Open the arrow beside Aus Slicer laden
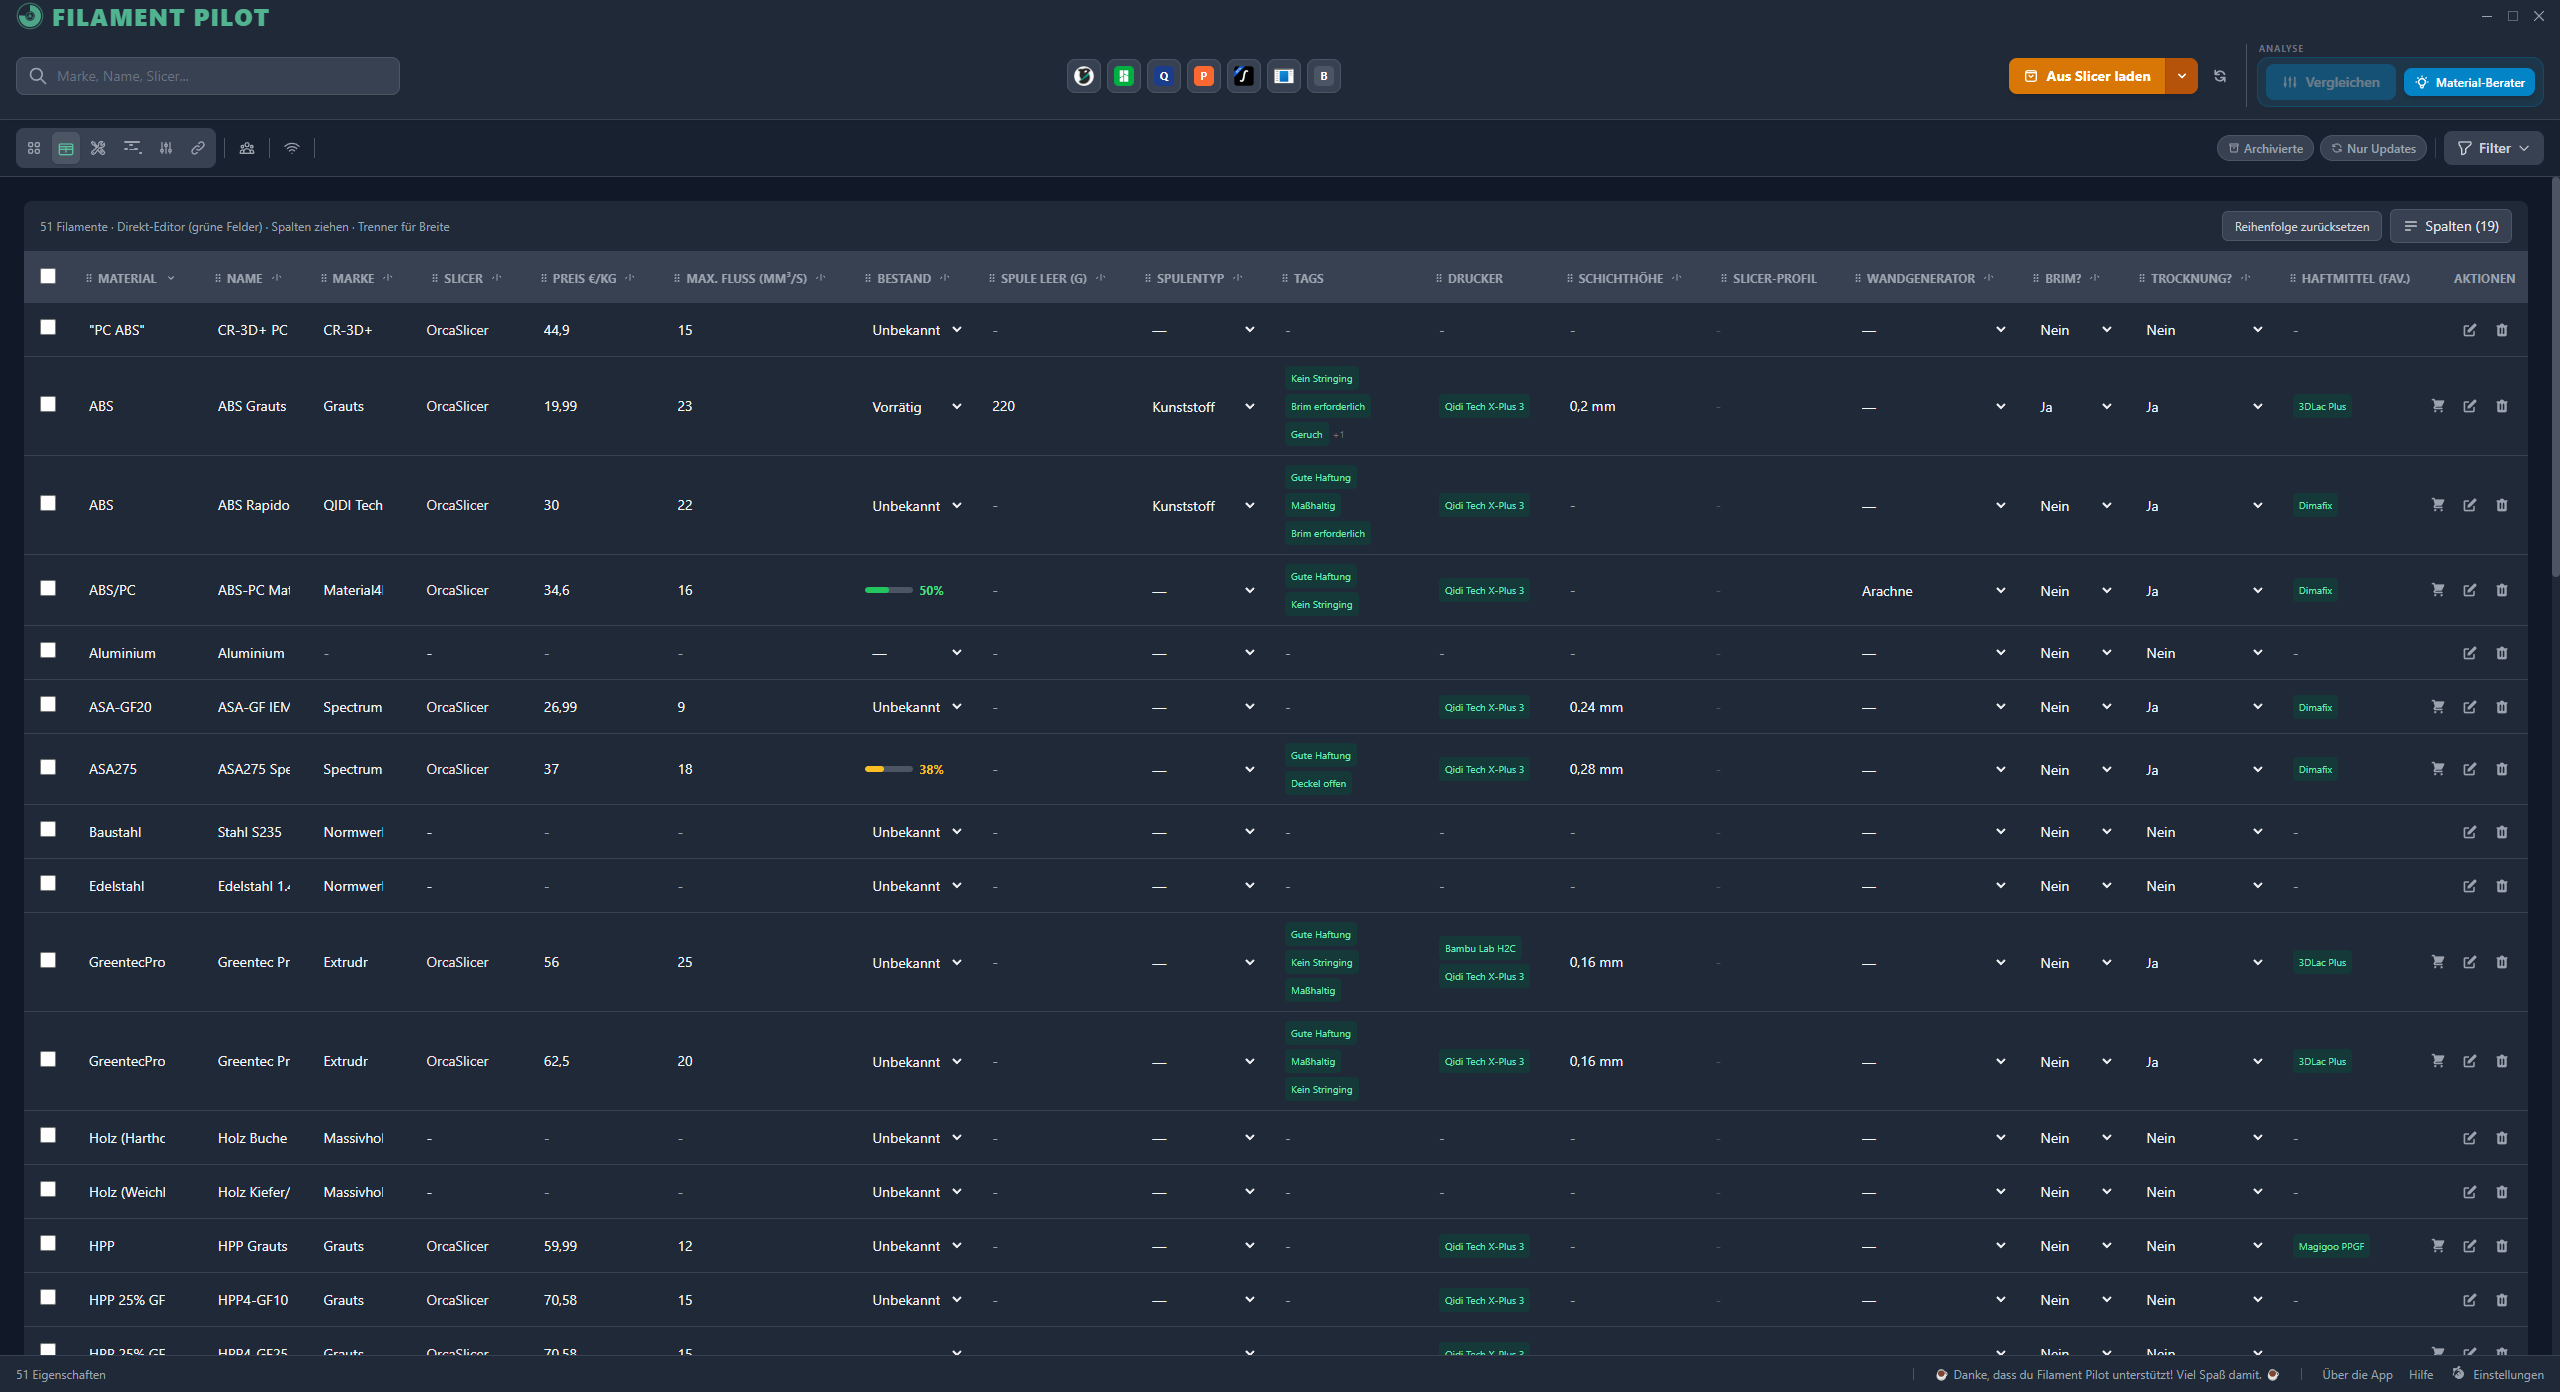This screenshot has width=2560, height=1392. [x=2182, y=76]
